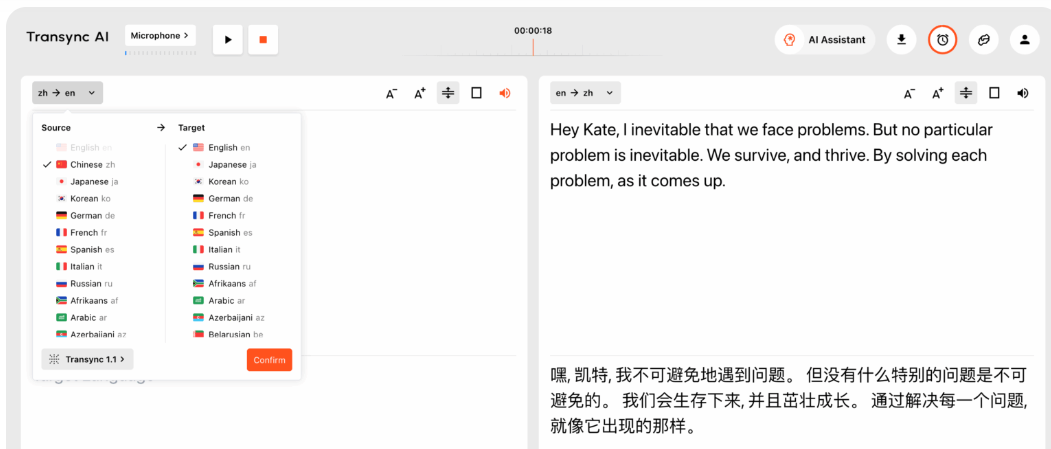Click the 00:00:18 timer

pyautogui.click(x=533, y=31)
